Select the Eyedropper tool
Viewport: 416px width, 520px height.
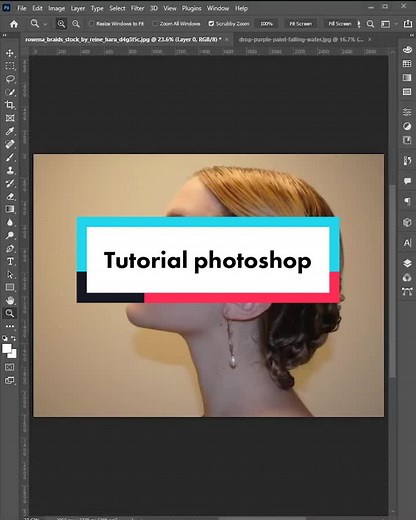10,131
